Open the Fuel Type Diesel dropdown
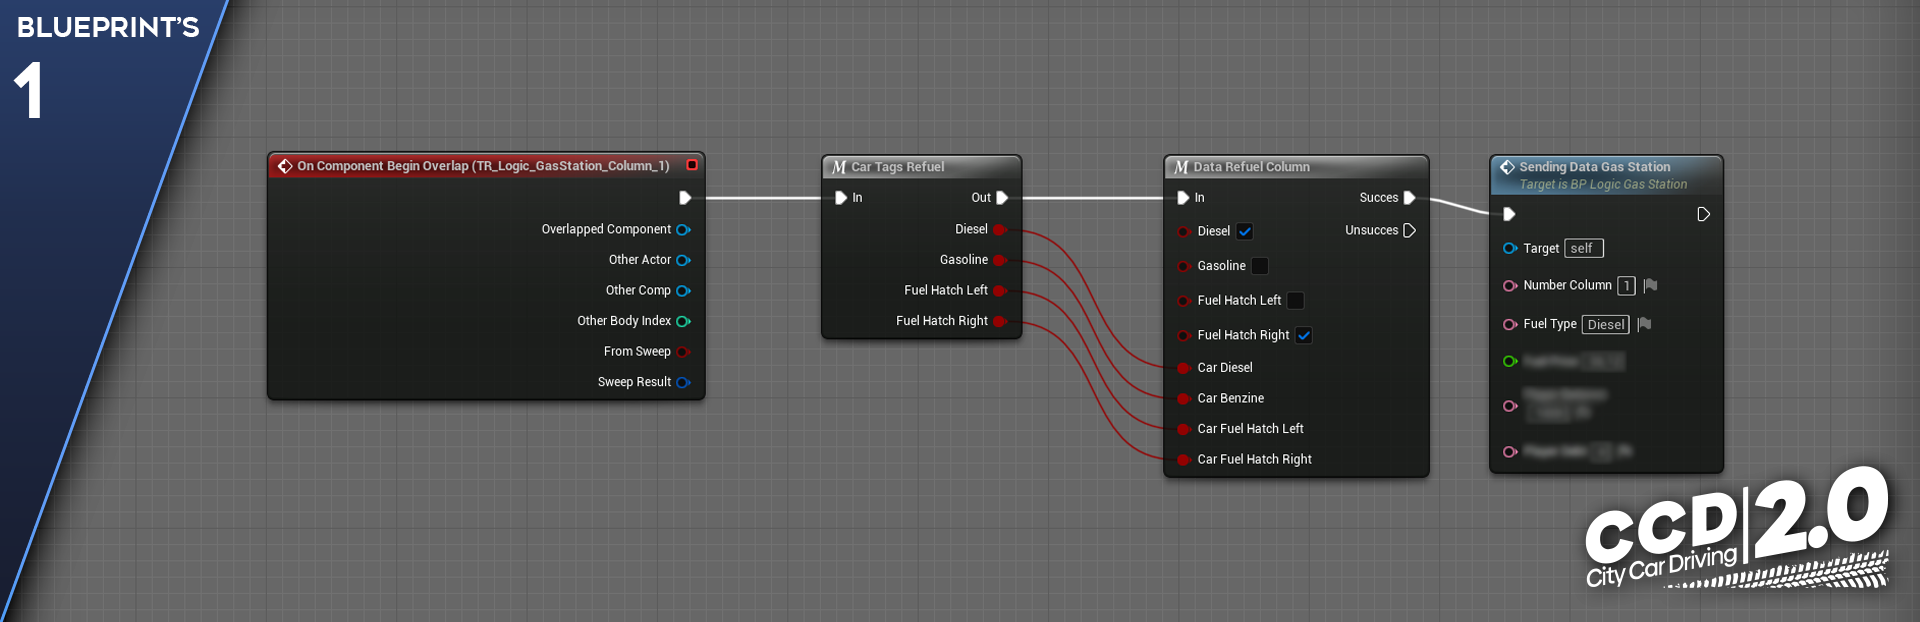The width and height of the screenshot is (1920, 622). (x=1605, y=324)
